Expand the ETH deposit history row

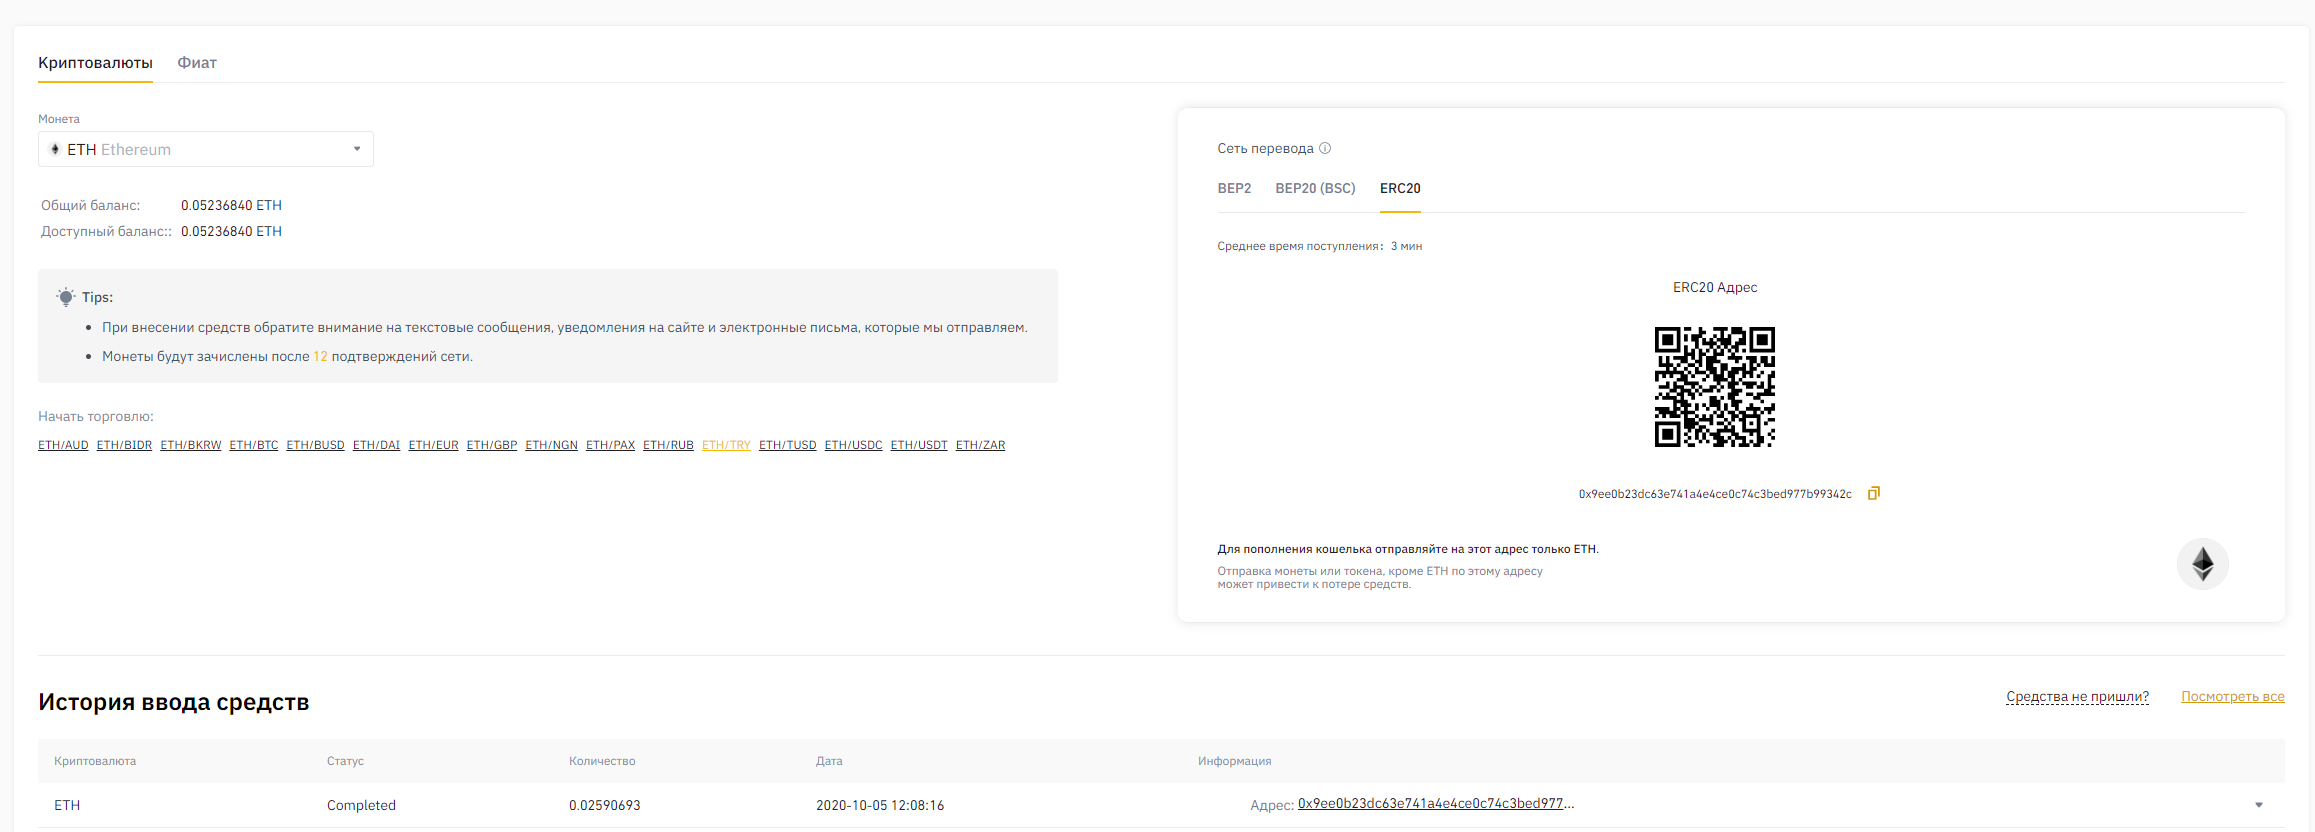click(x=2259, y=805)
